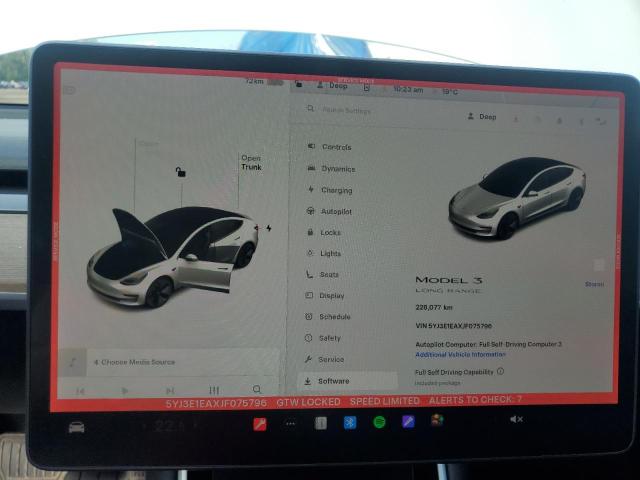The image size is (640, 480).
Task: Select the Controls menu item
Action: pos(336,147)
